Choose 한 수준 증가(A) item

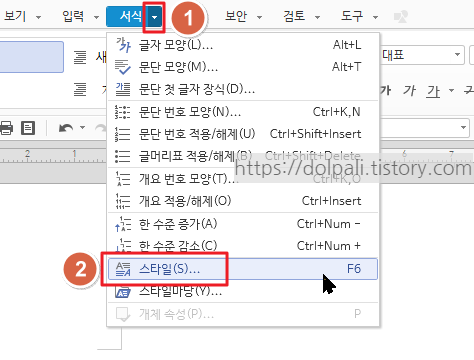[x=243, y=224]
